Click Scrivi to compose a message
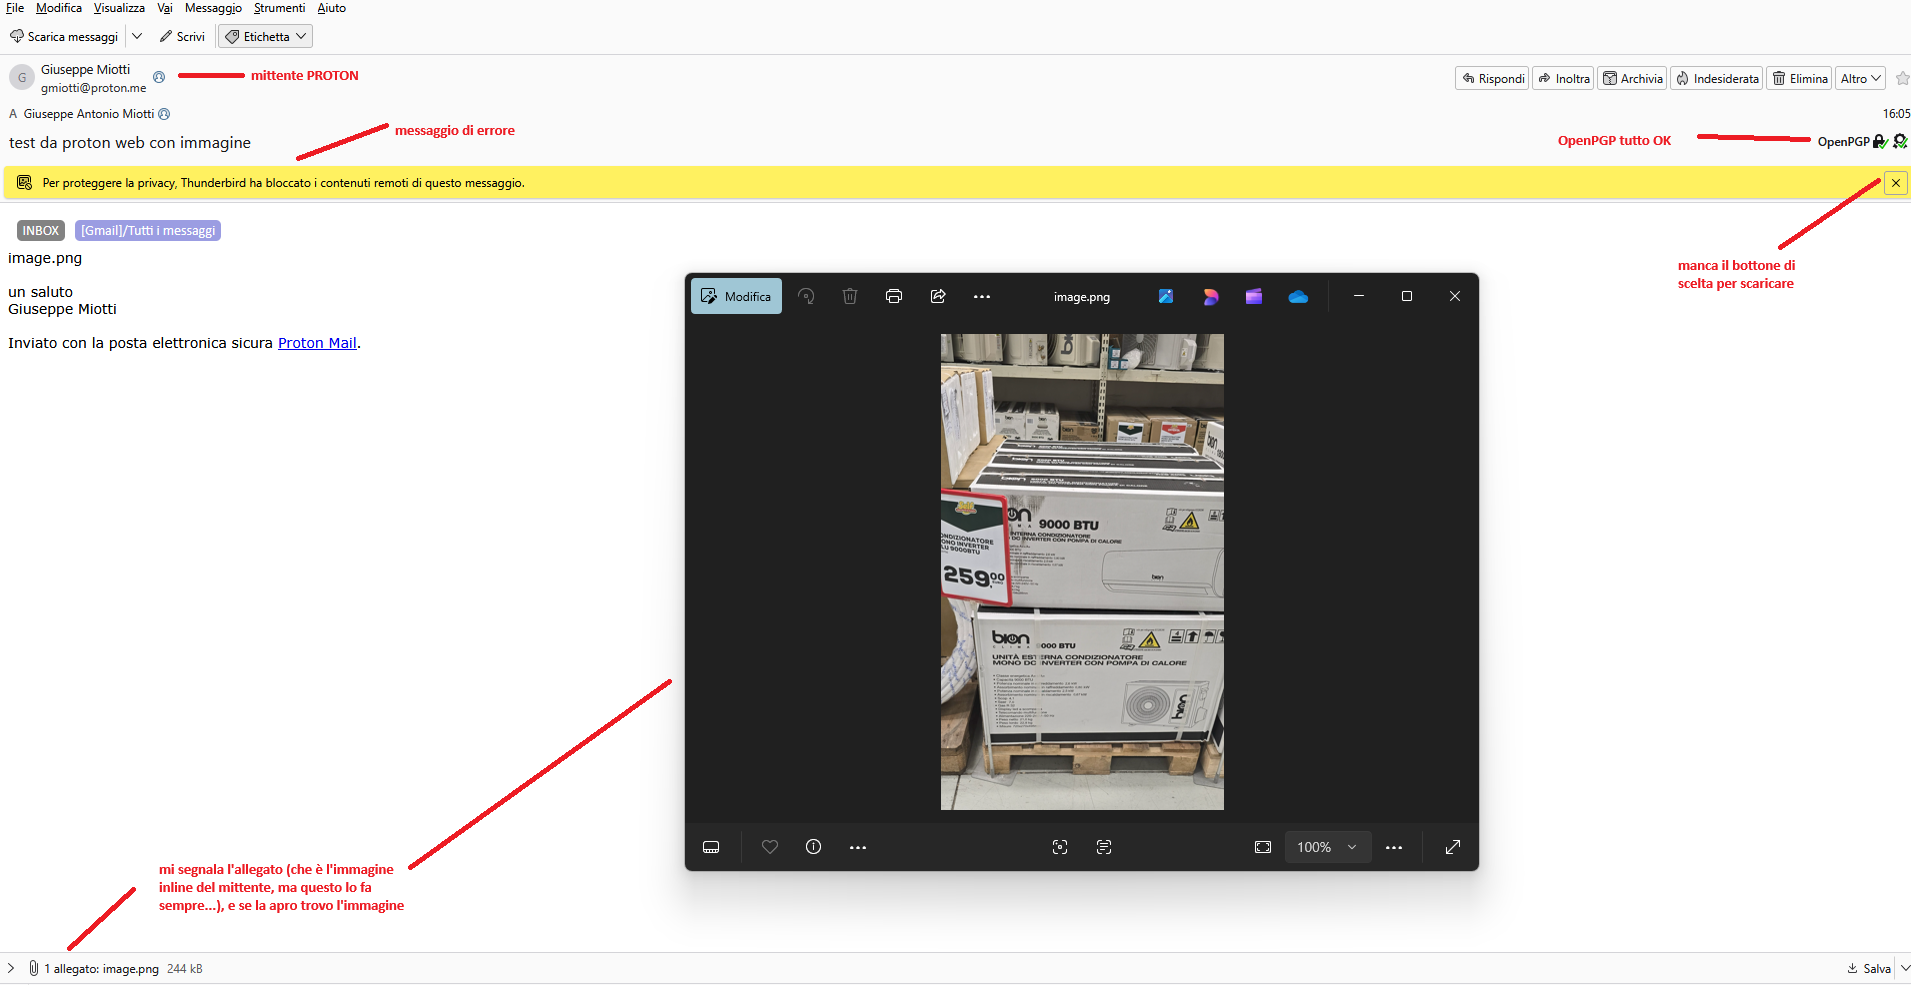1911x985 pixels. click(182, 37)
